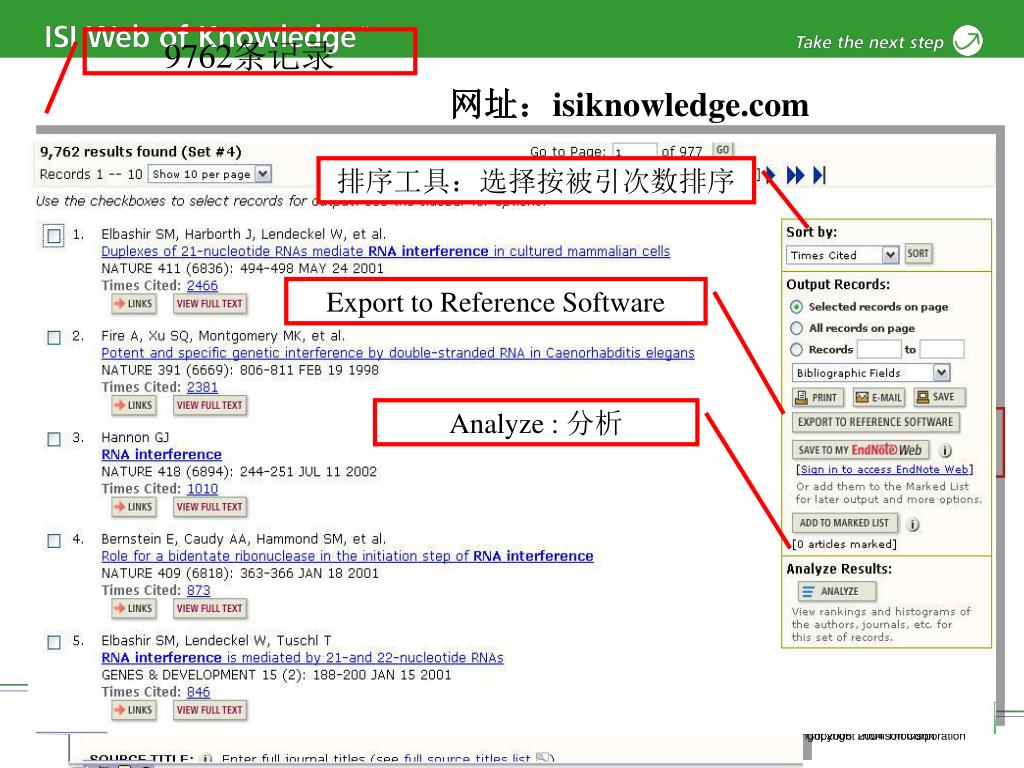Print the output records
Screen dimensions: 1024x768
pos(818,397)
